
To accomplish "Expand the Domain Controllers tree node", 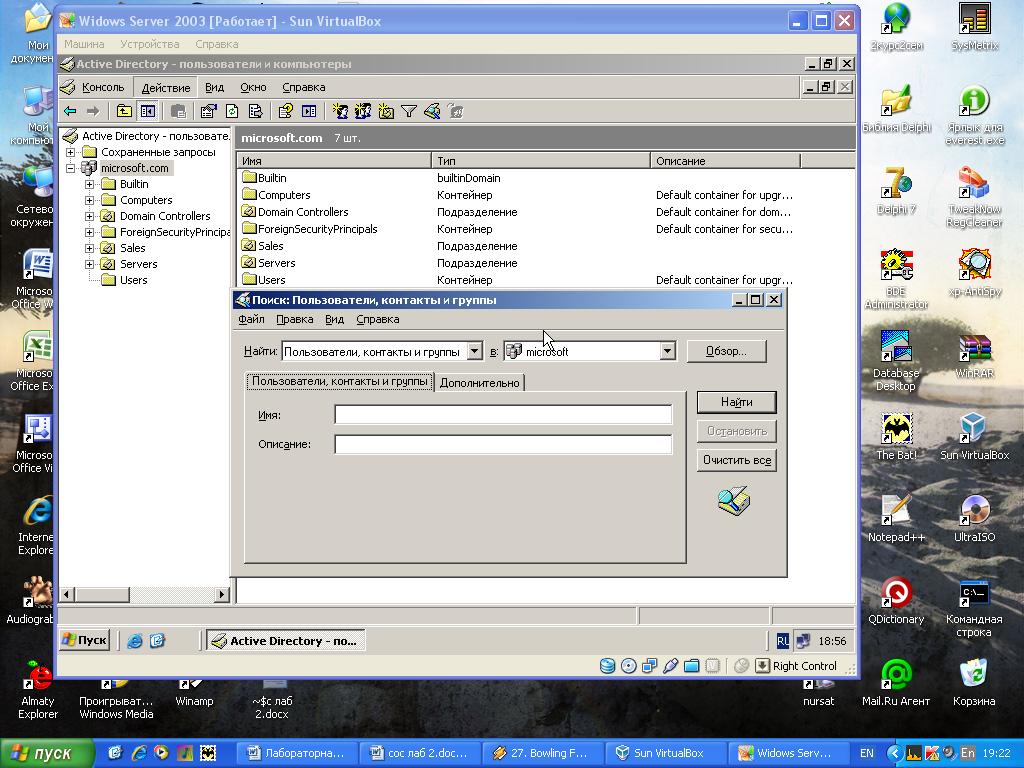I will coord(89,216).
